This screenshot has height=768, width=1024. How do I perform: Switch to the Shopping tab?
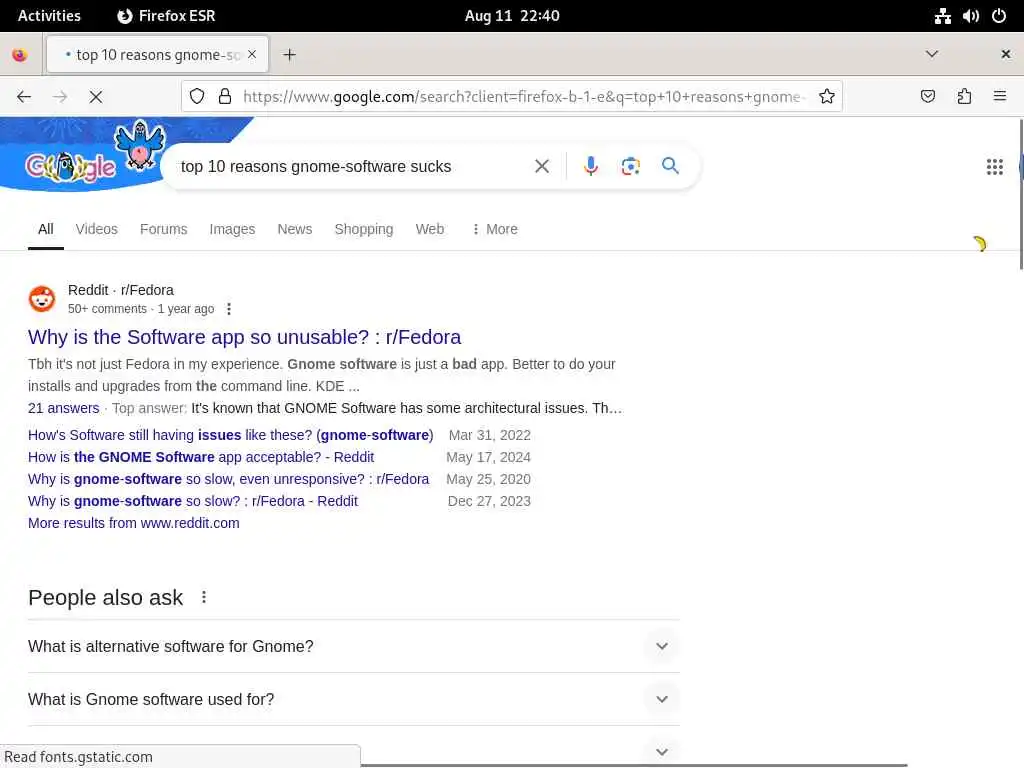click(364, 229)
